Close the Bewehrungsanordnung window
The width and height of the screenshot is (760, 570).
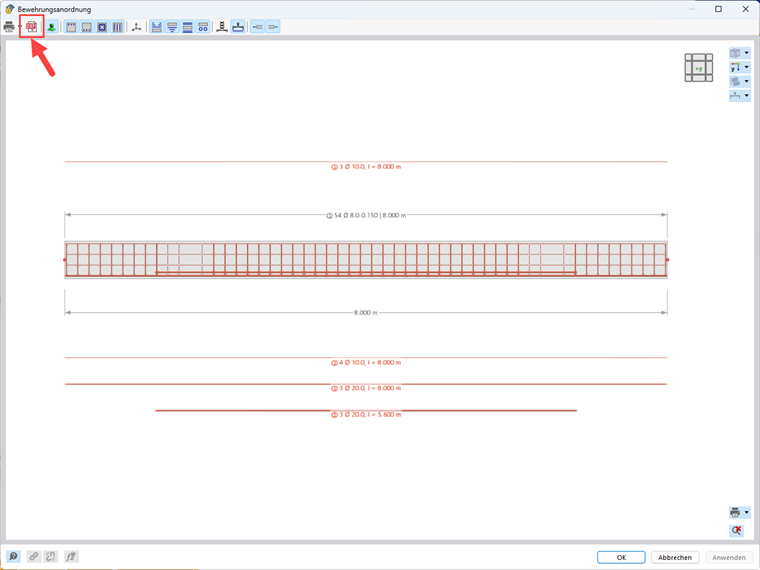tap(745, 9)
